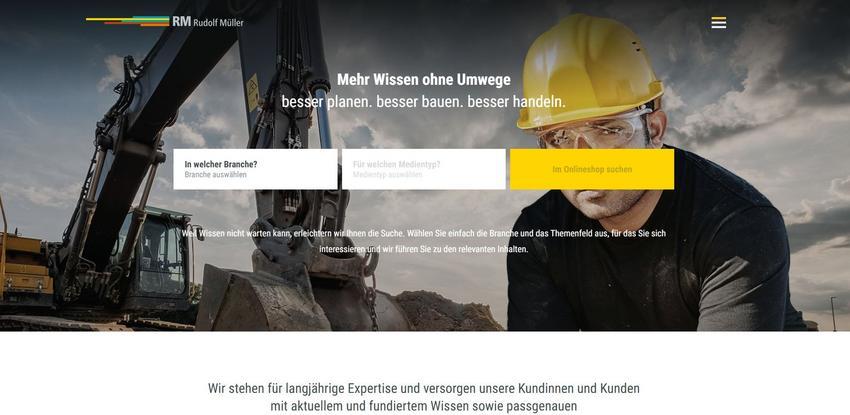The image size is (850, 415).
Task: Click the 'besser planen. besser bauen.' subheadline
Action: 423,101
